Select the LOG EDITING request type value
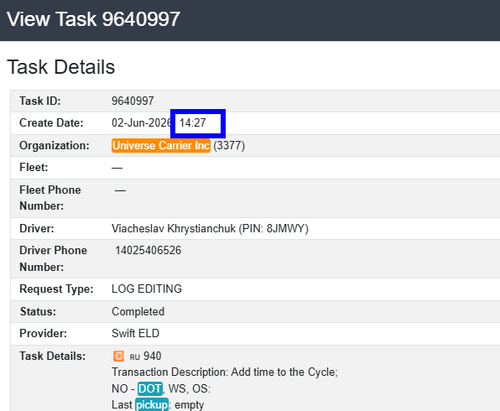Viewport: 500px width, 411px height. pyautogui.click(x=147, y=289)
